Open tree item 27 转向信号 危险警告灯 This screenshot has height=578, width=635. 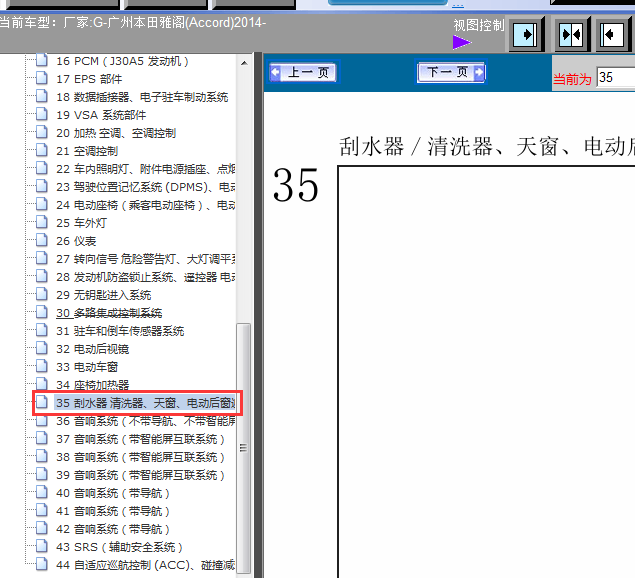pos(146,259)
